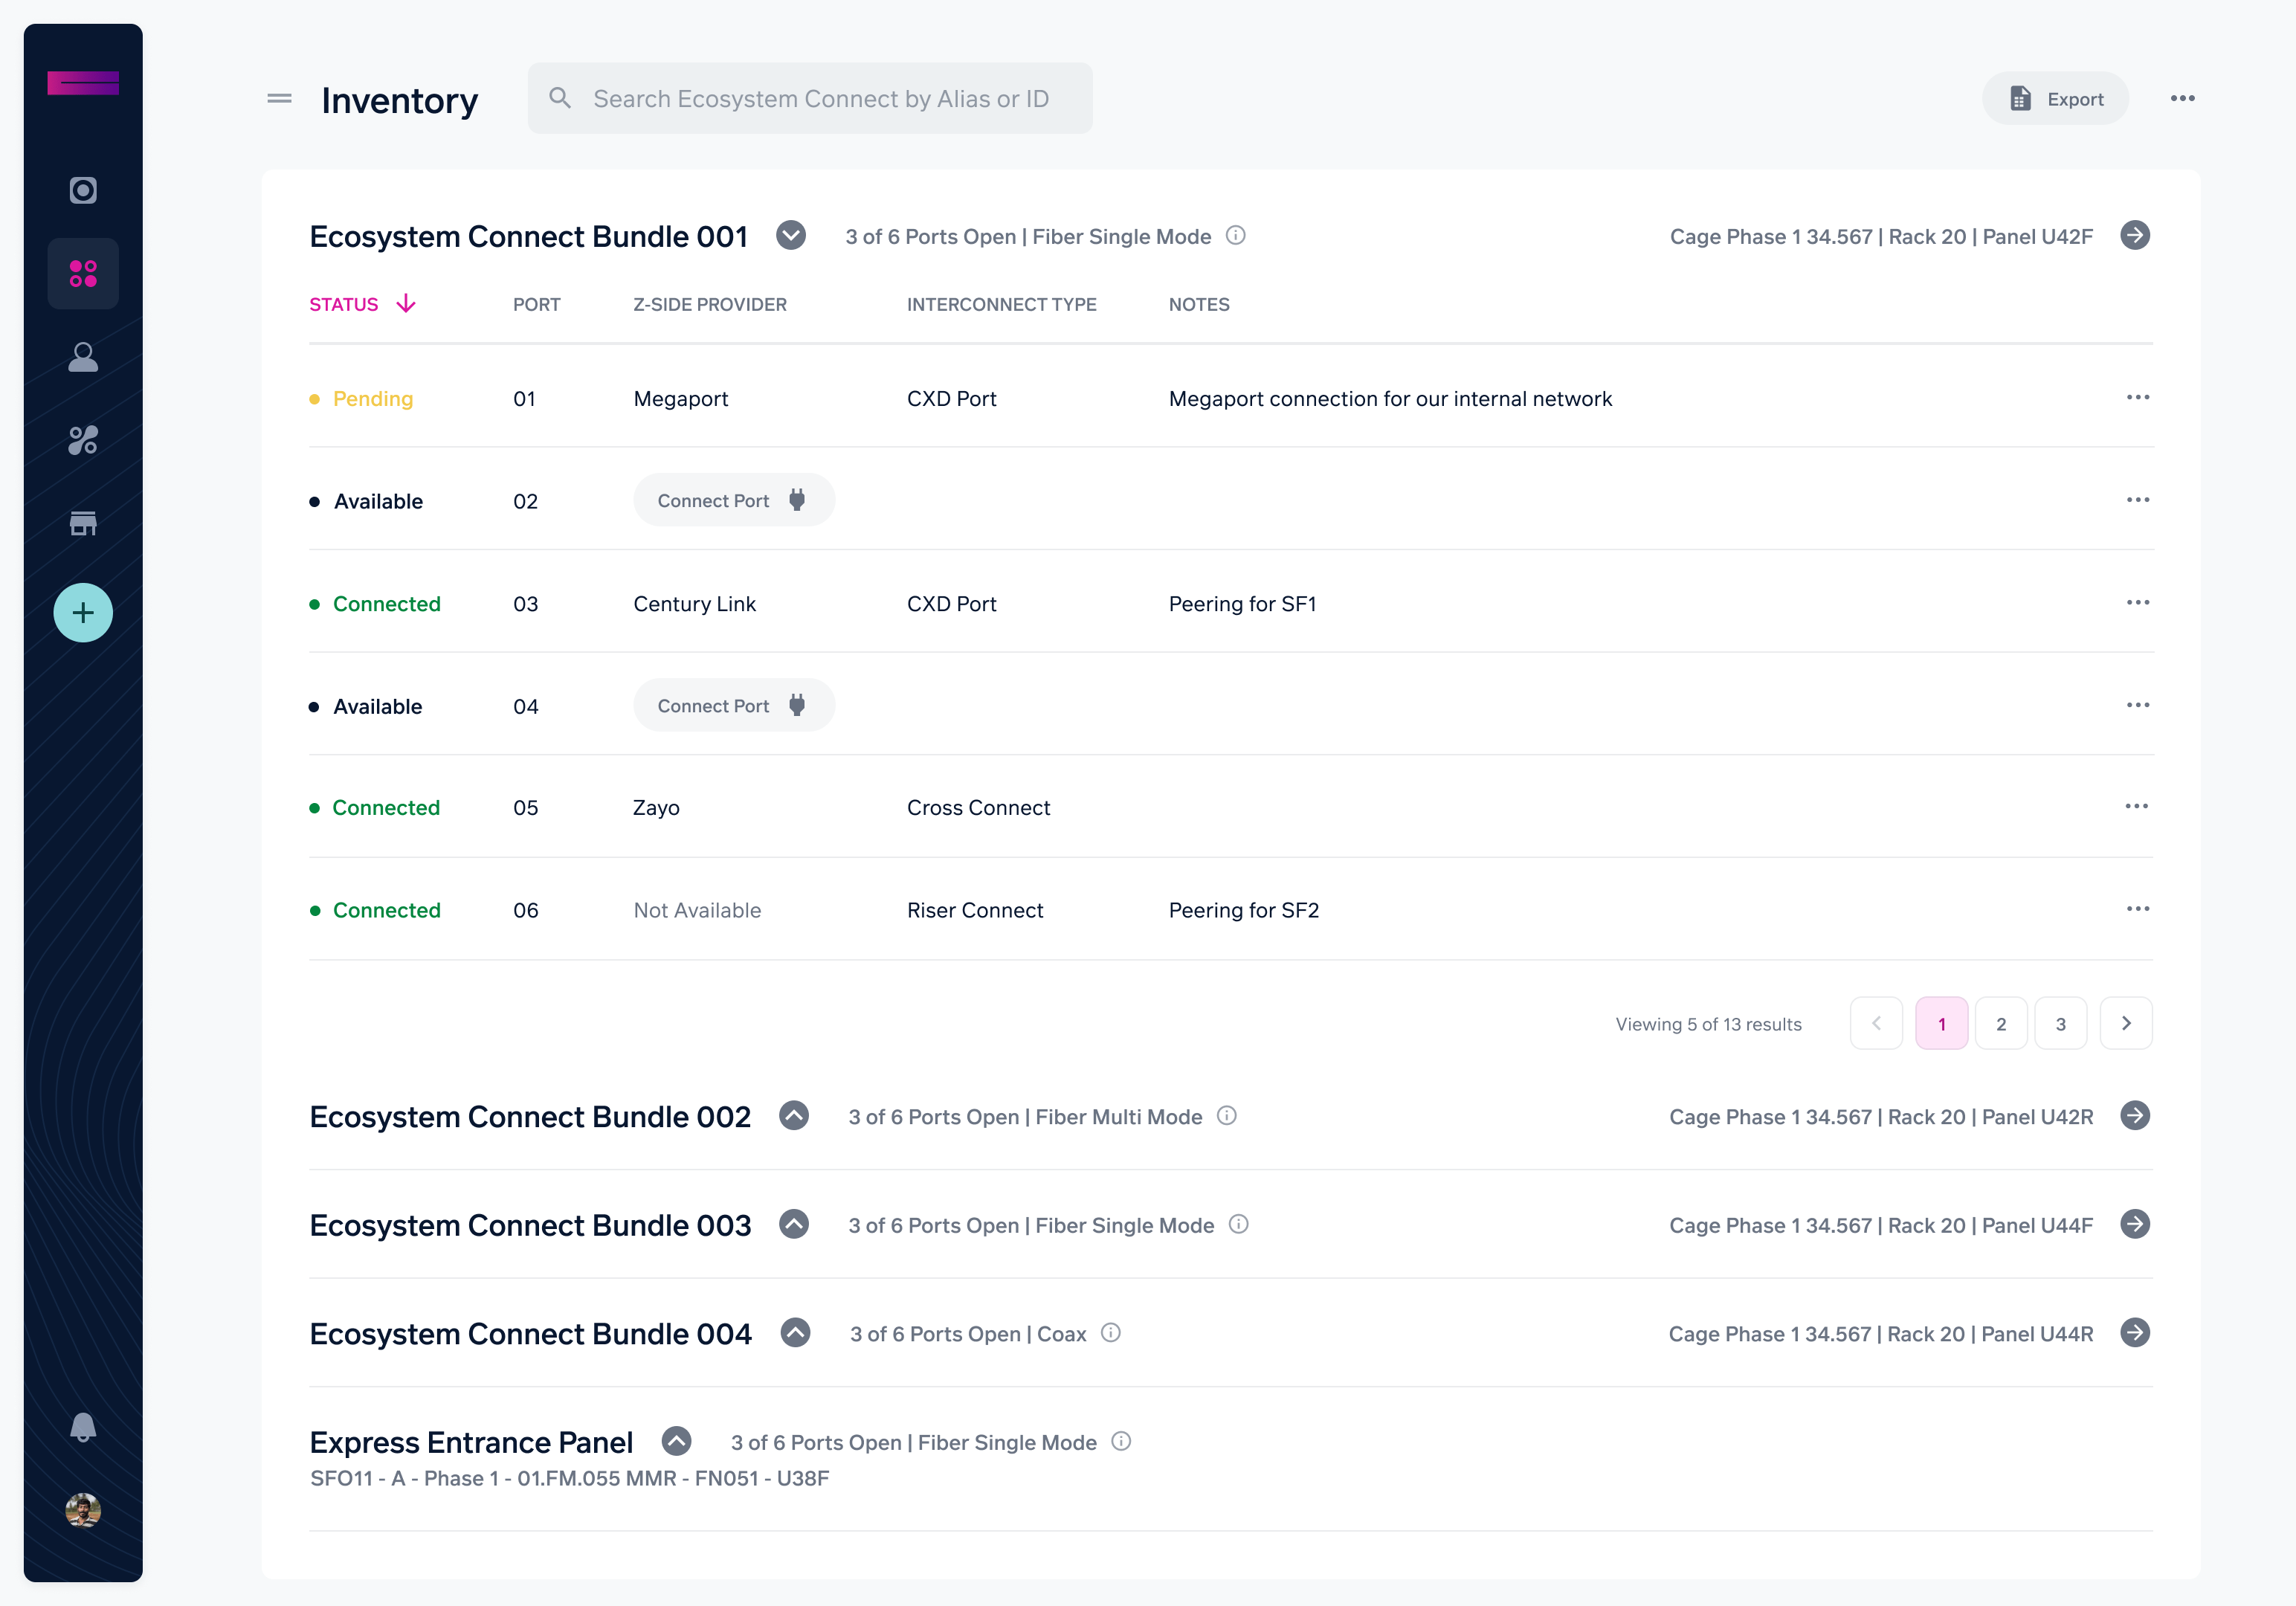This screenshot has height=1606, width=2296.
Task: Go to previous page arrow
Action: [x=1876, y=1023]
